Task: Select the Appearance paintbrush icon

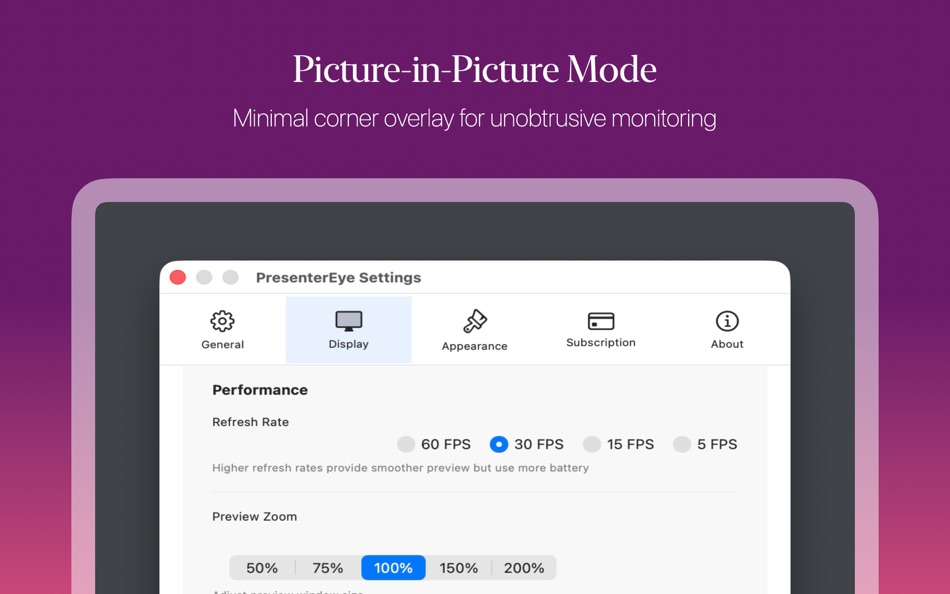Action: (x=474, y=321)
